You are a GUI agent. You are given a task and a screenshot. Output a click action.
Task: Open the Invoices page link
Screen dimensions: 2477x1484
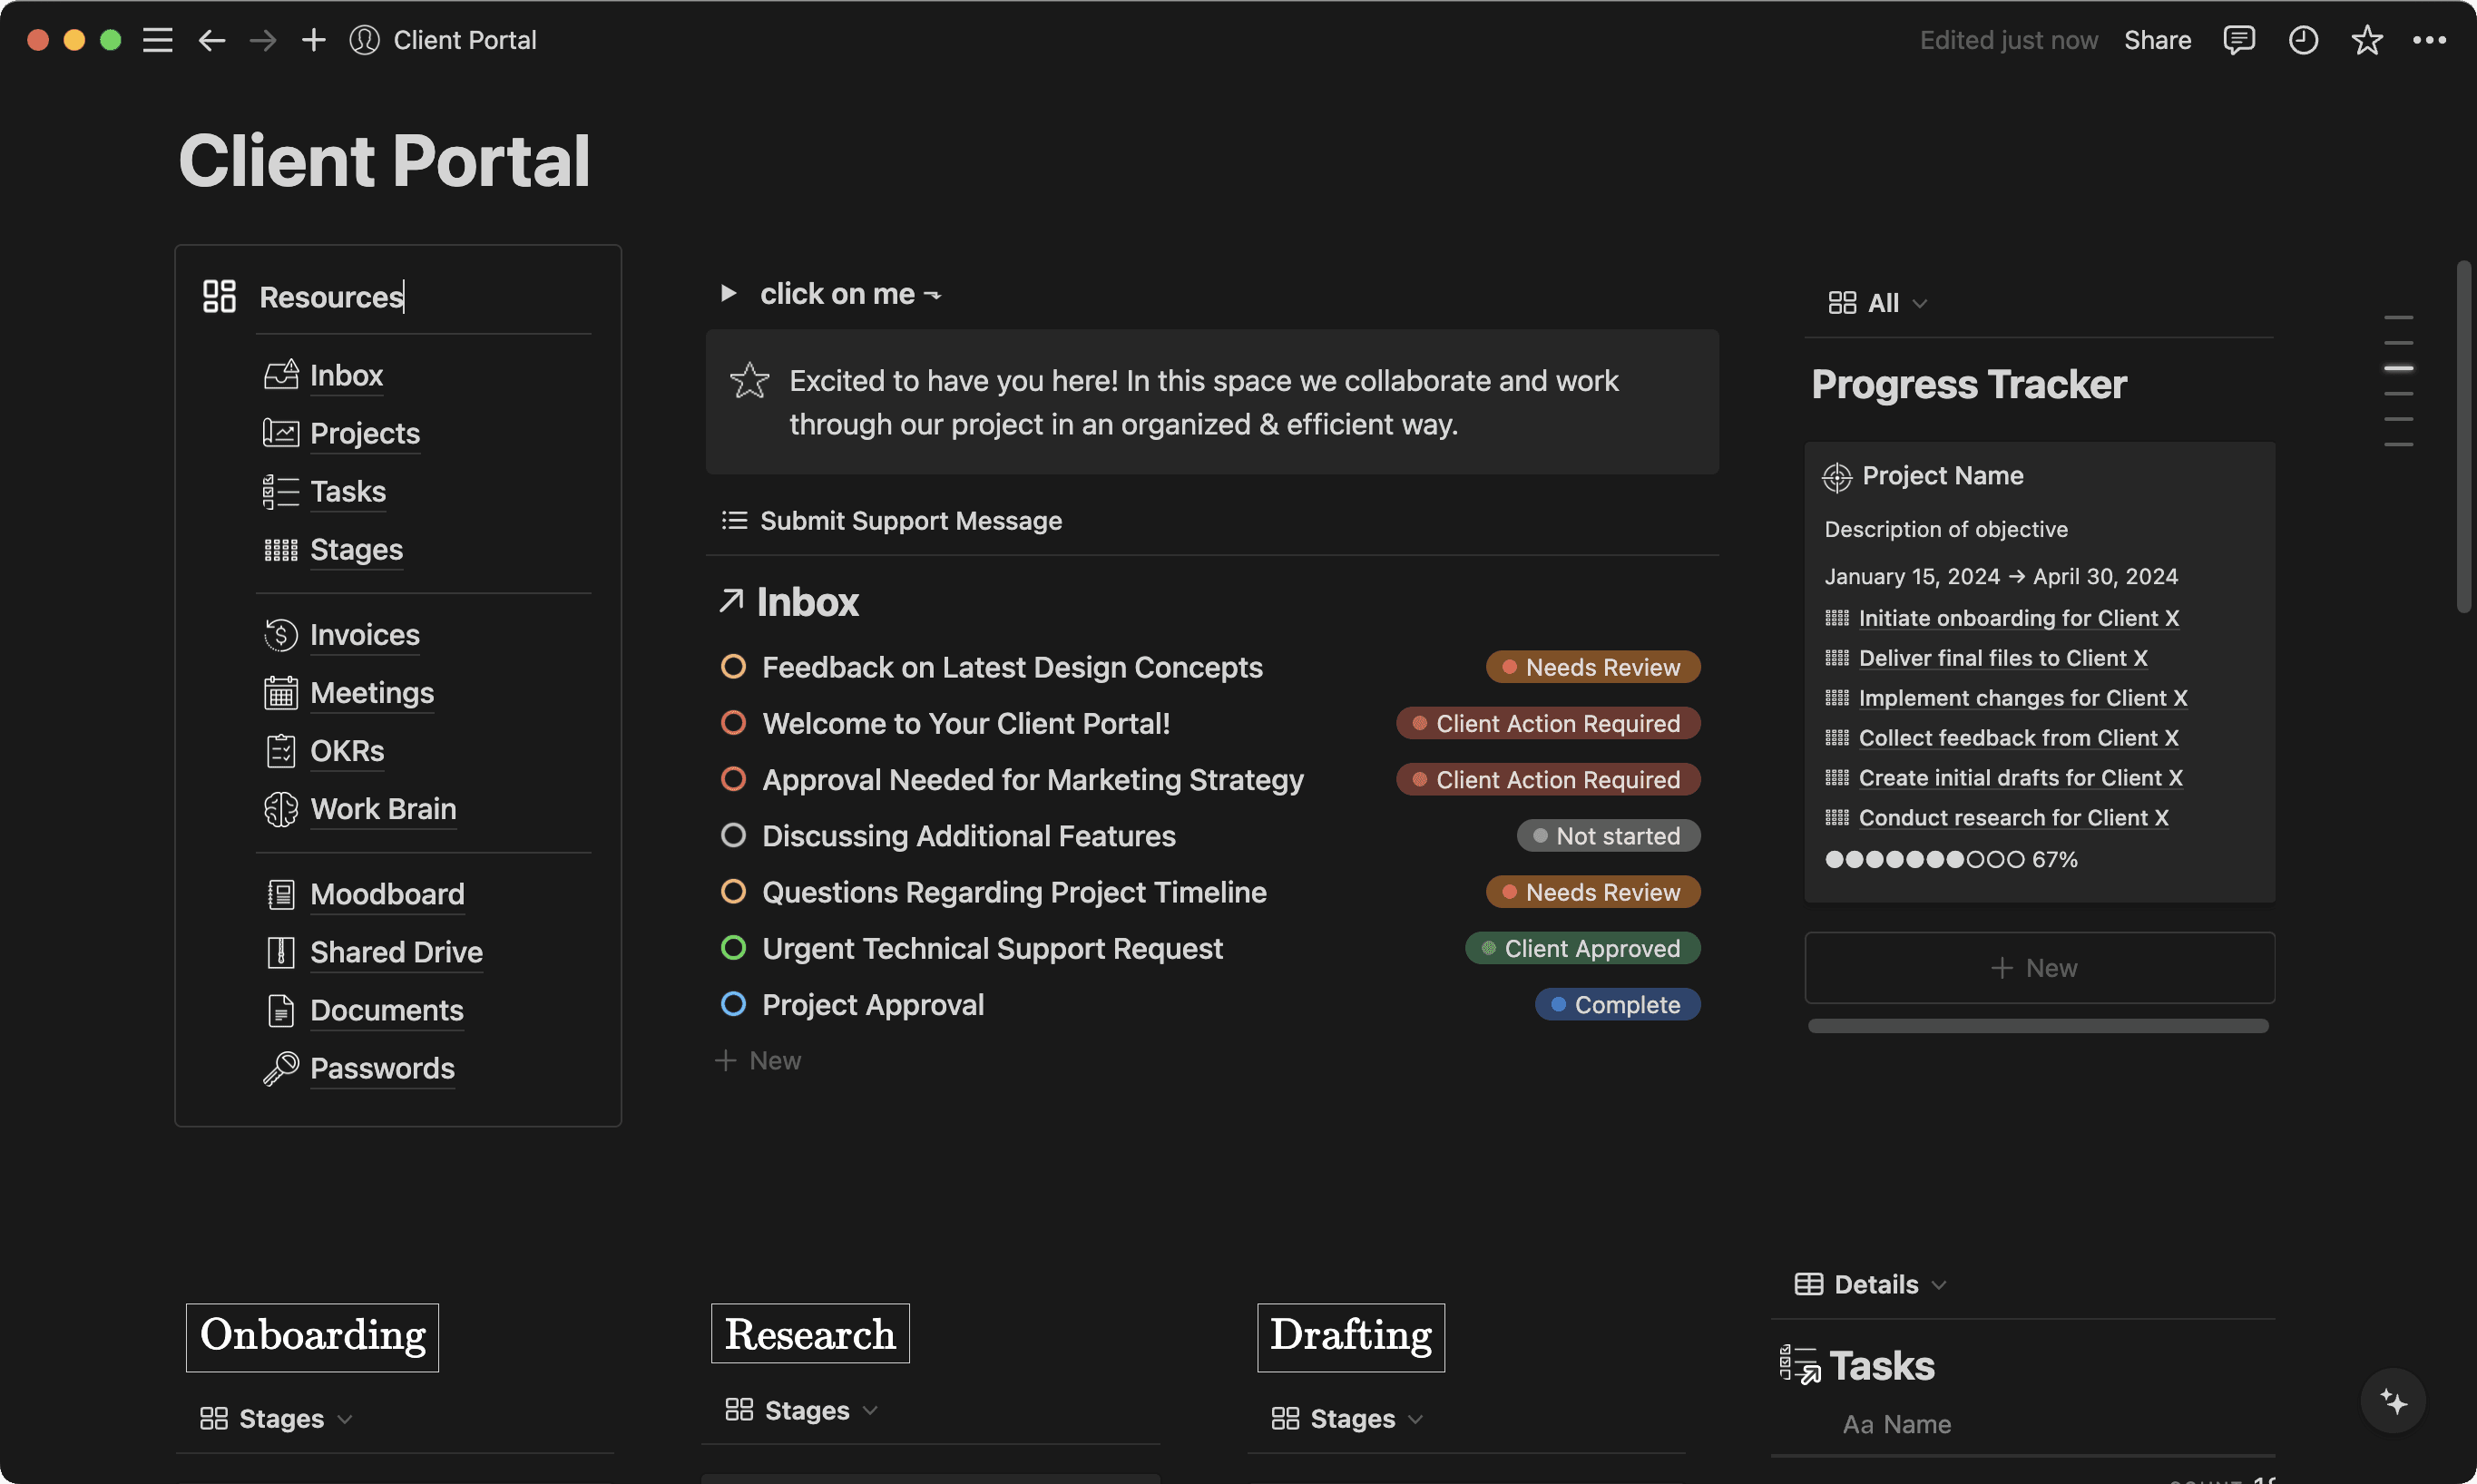pyautogui.click(x=364, y=635)
